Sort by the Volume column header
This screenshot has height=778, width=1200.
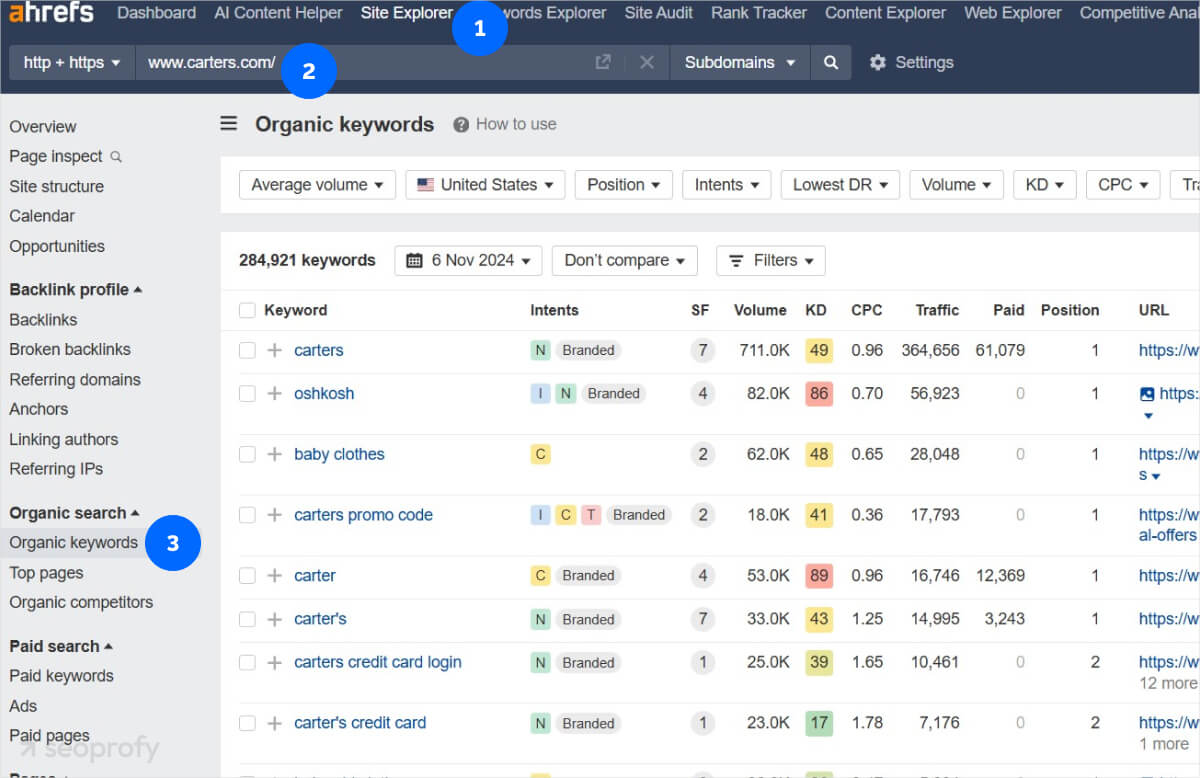(x=760, y=310)
